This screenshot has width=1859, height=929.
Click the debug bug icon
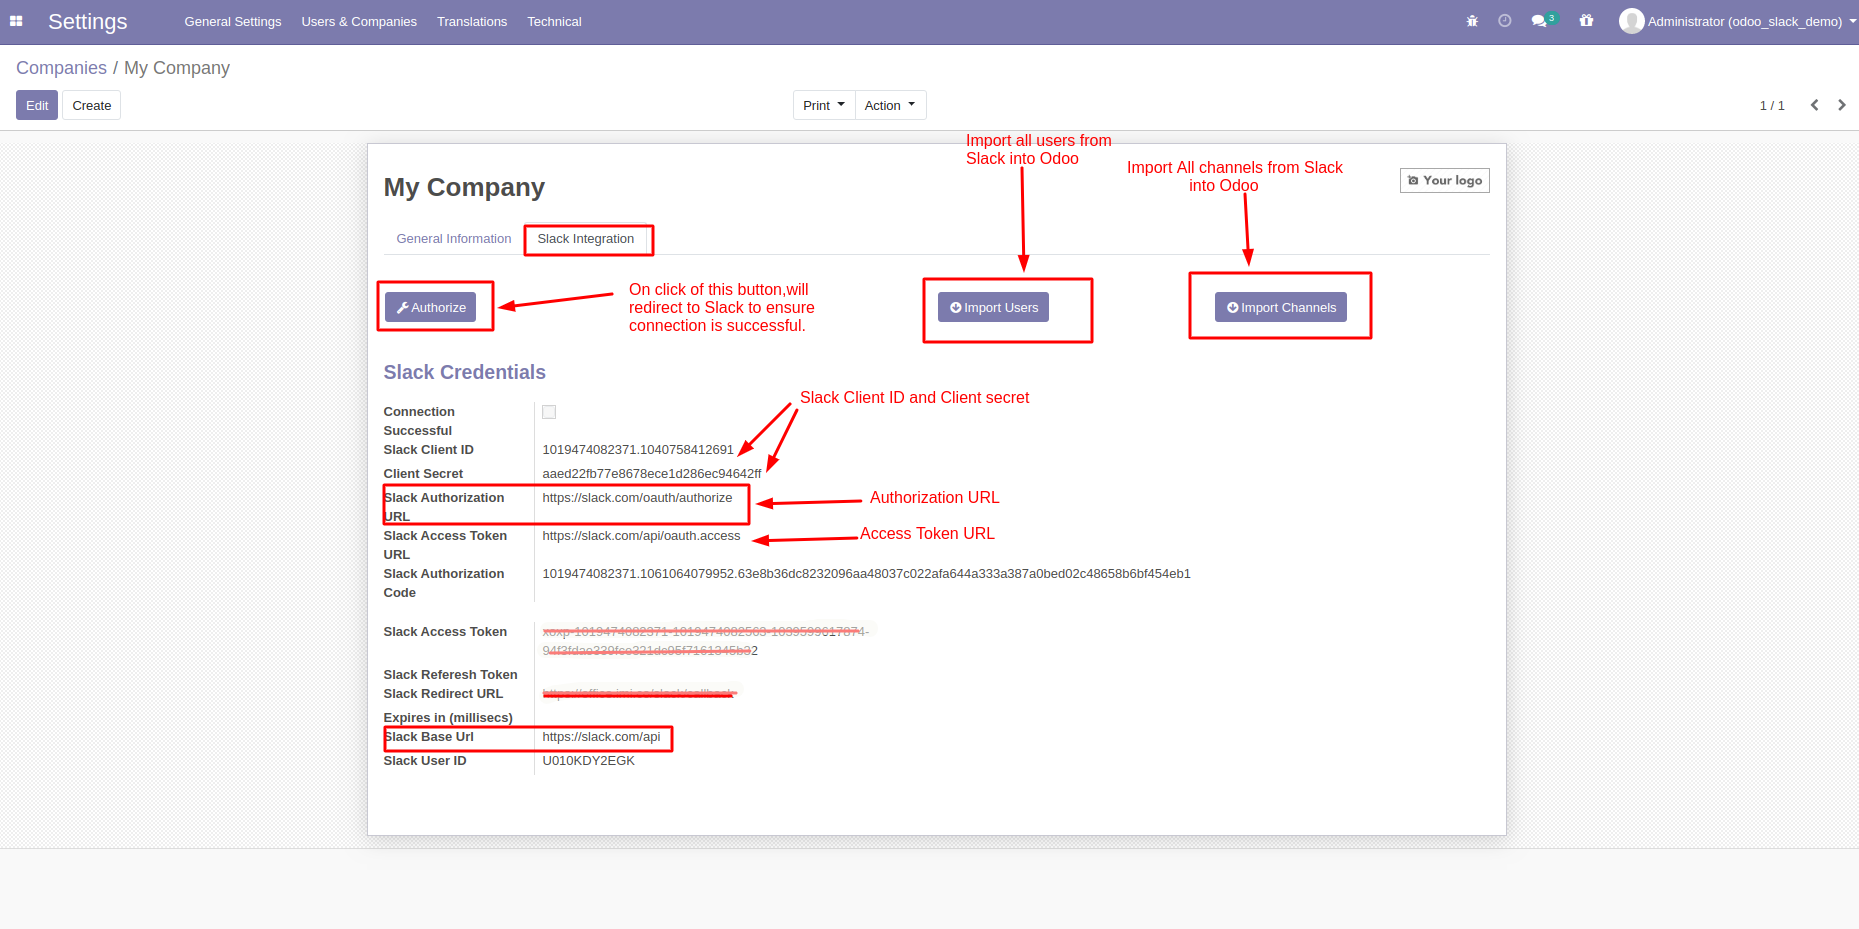tap(1472, 21)
